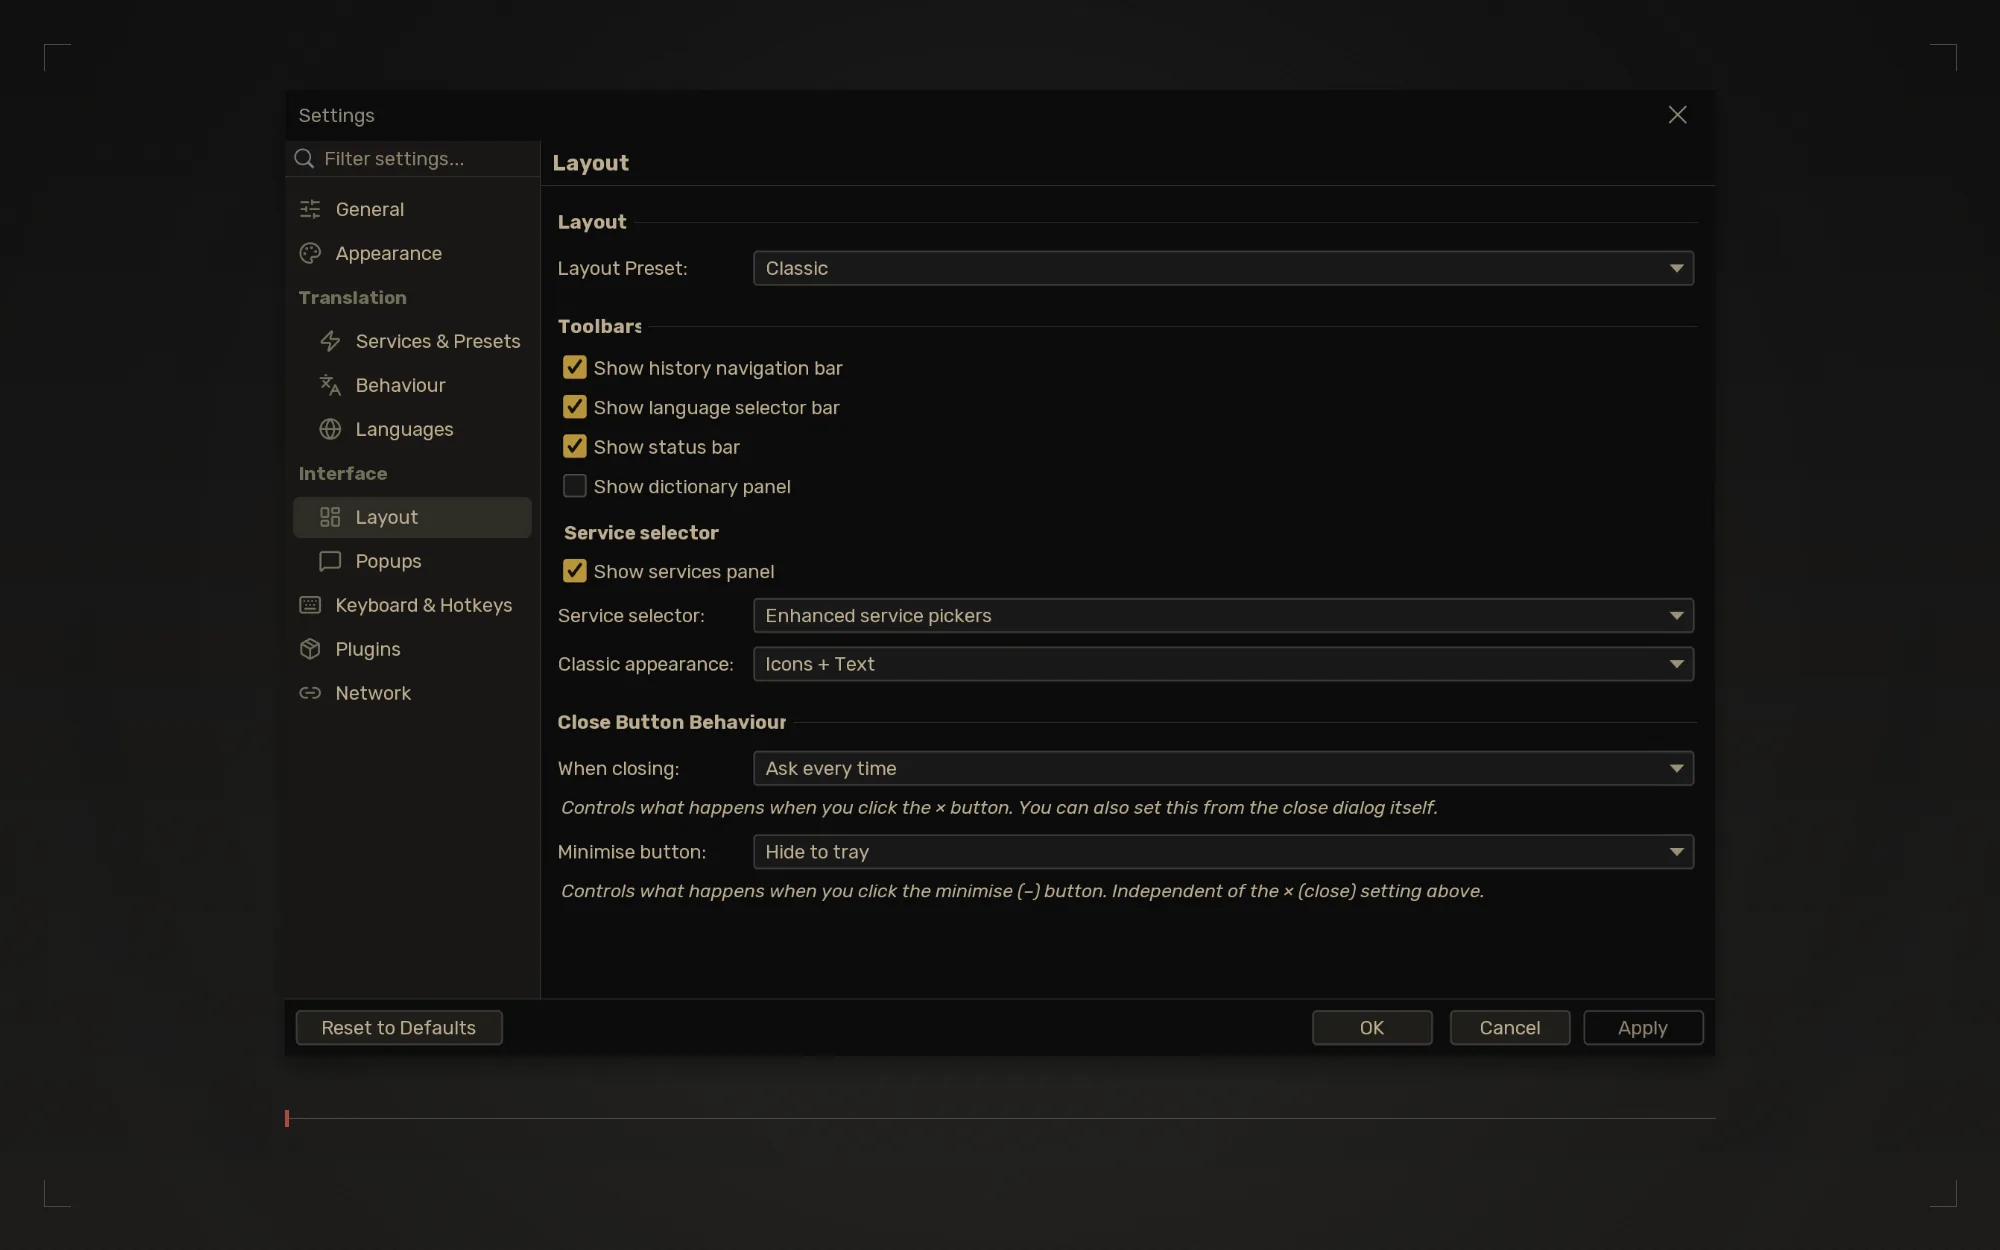Screen dimensions: 2000x1250
Task: Open Keyboard & Hotkeys settings
Action: (x=412, y=605)
